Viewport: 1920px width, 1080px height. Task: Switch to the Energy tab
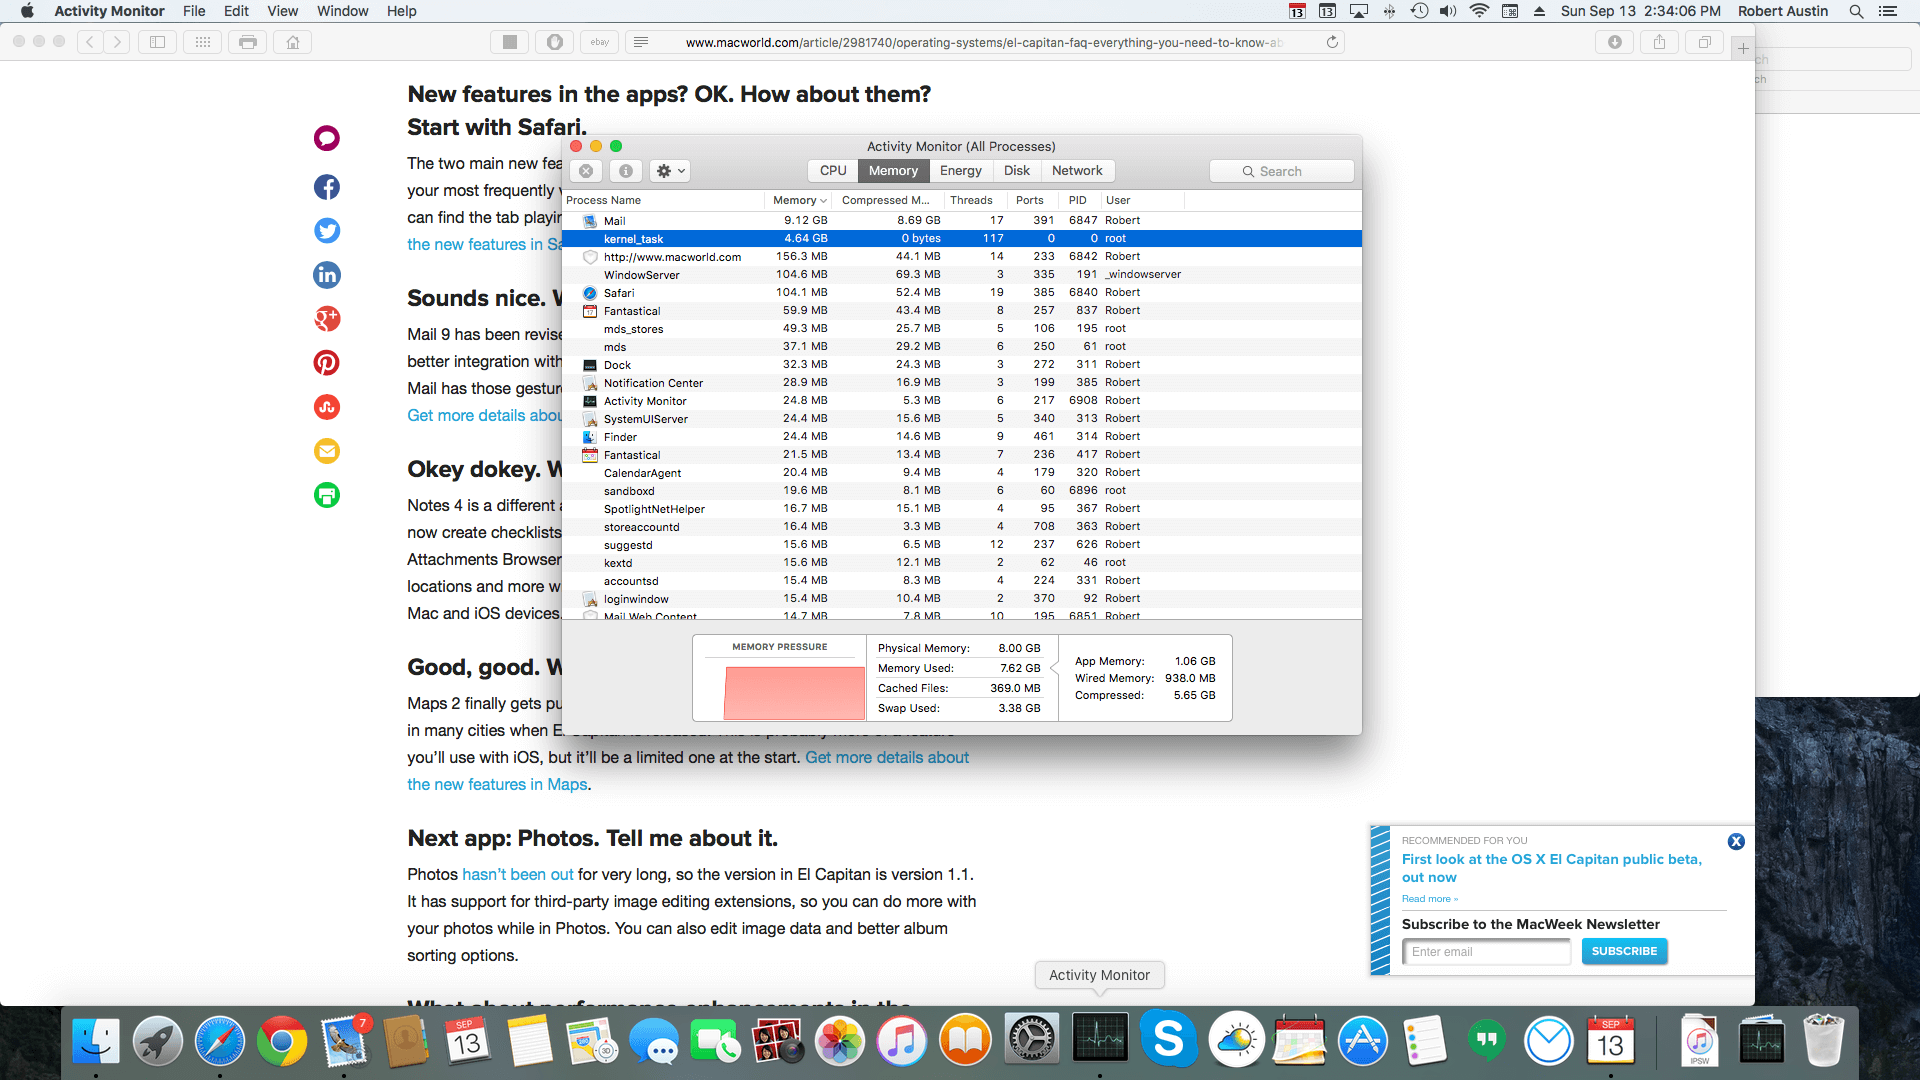(x=960, y=171)
